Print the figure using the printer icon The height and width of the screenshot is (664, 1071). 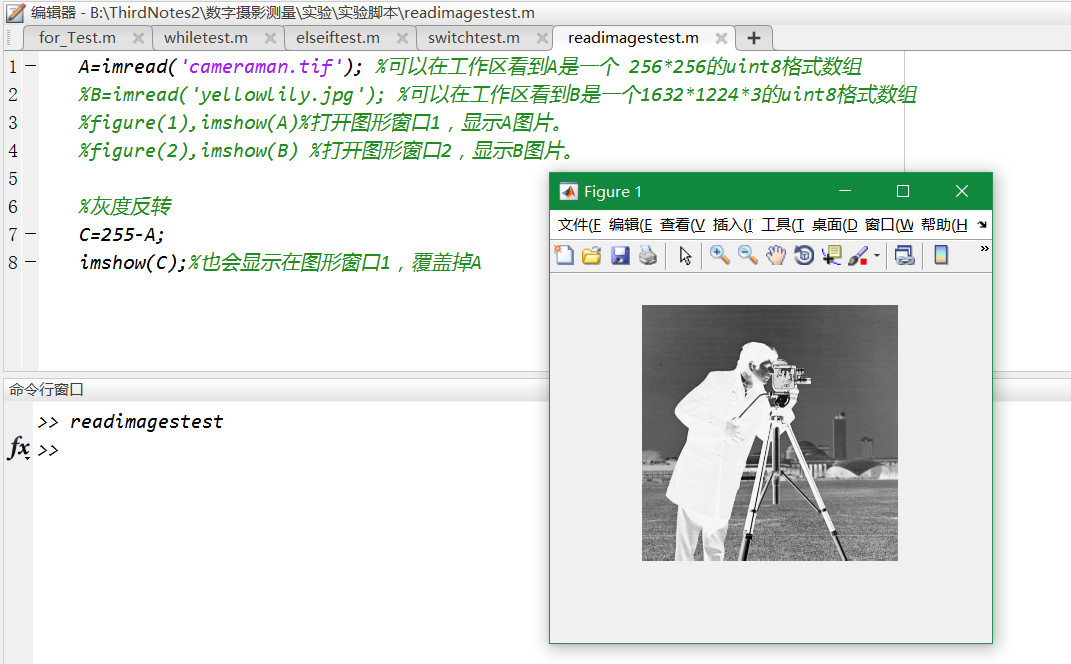(648, 255)
